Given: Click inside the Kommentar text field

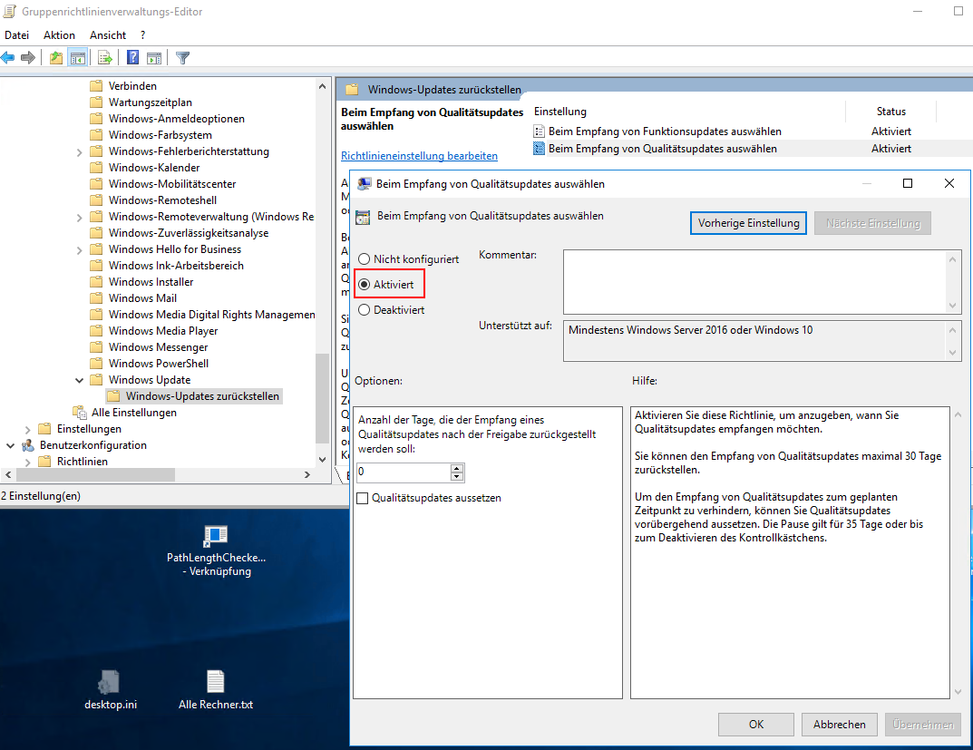Looking at the screenshot, I should [754, 281].
